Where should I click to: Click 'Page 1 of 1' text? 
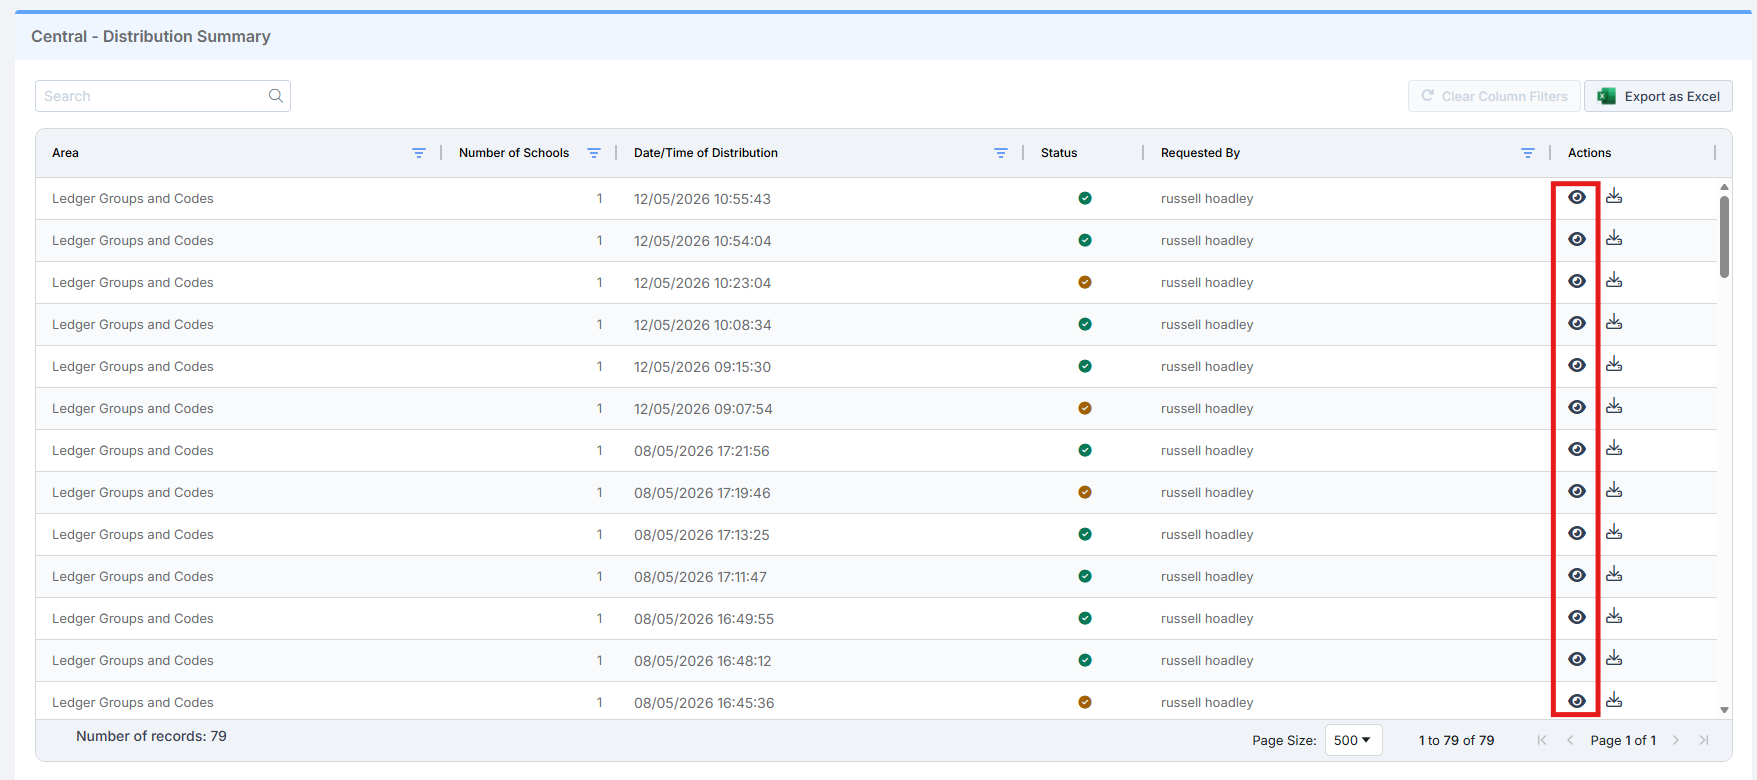pyautogui.click(x=1623, y=740)
